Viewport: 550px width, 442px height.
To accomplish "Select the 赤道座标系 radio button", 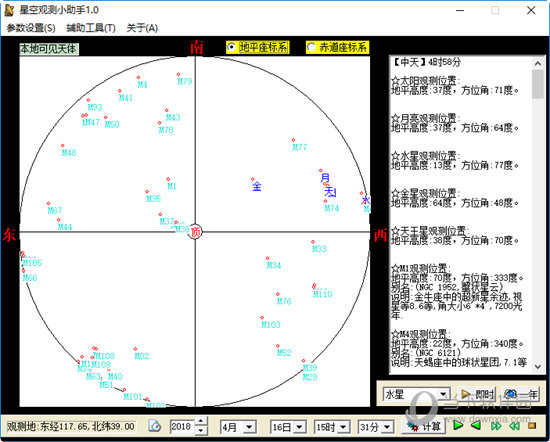I will (x=337, y=47).
